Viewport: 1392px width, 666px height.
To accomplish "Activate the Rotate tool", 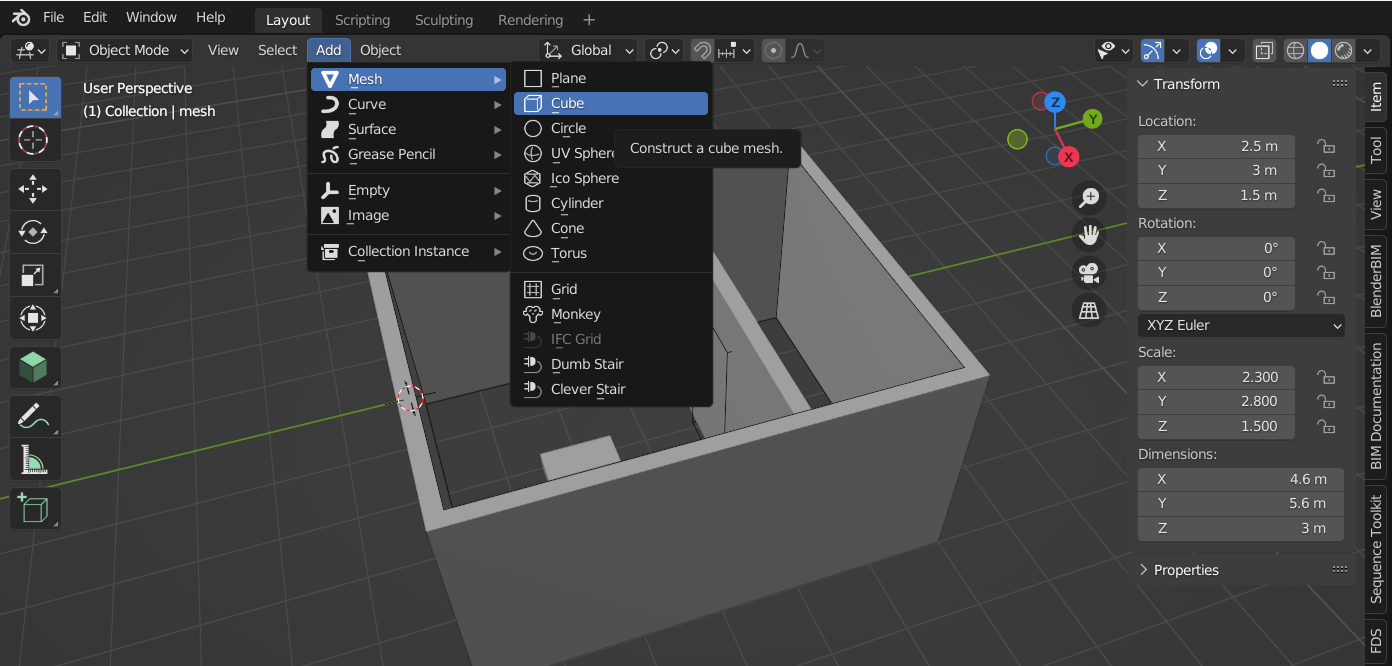I will pyautogui.click(x=33, y=231).
